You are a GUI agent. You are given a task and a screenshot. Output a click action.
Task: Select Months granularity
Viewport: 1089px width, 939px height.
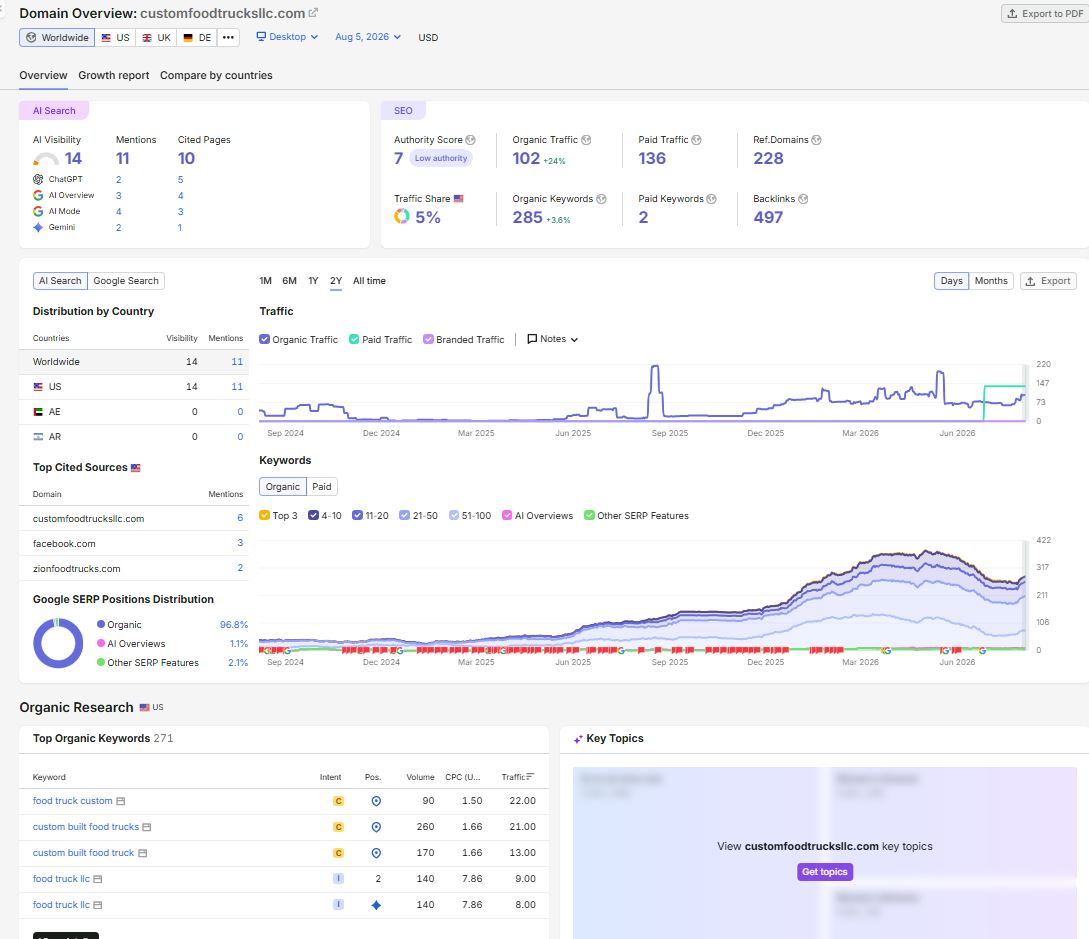point(990,281)
